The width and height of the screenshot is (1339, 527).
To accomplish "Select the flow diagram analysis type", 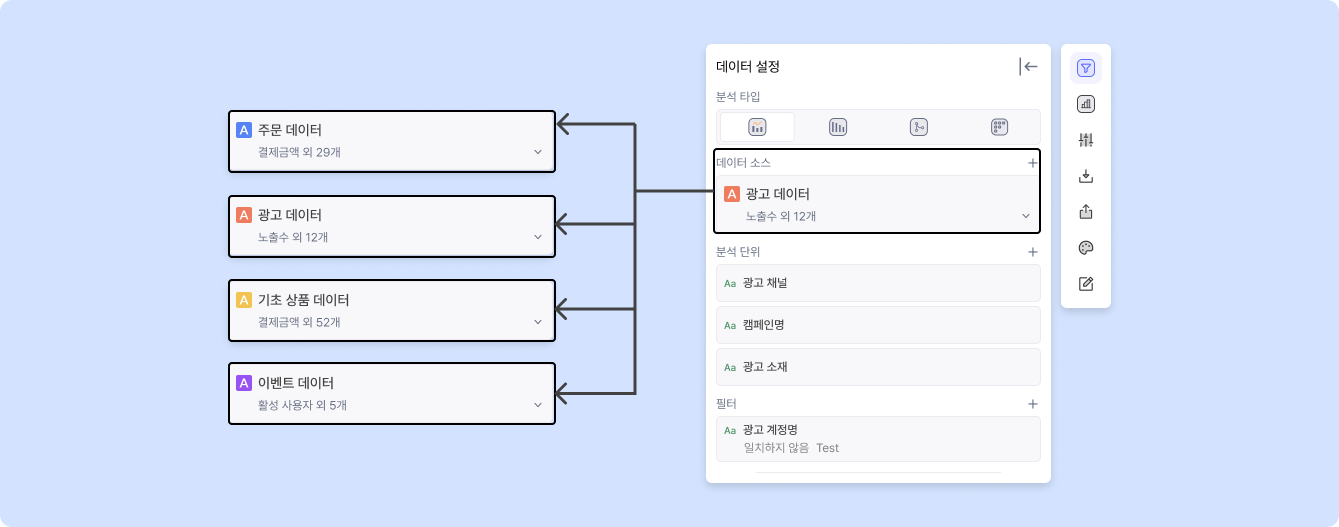I will pos(919,127).
